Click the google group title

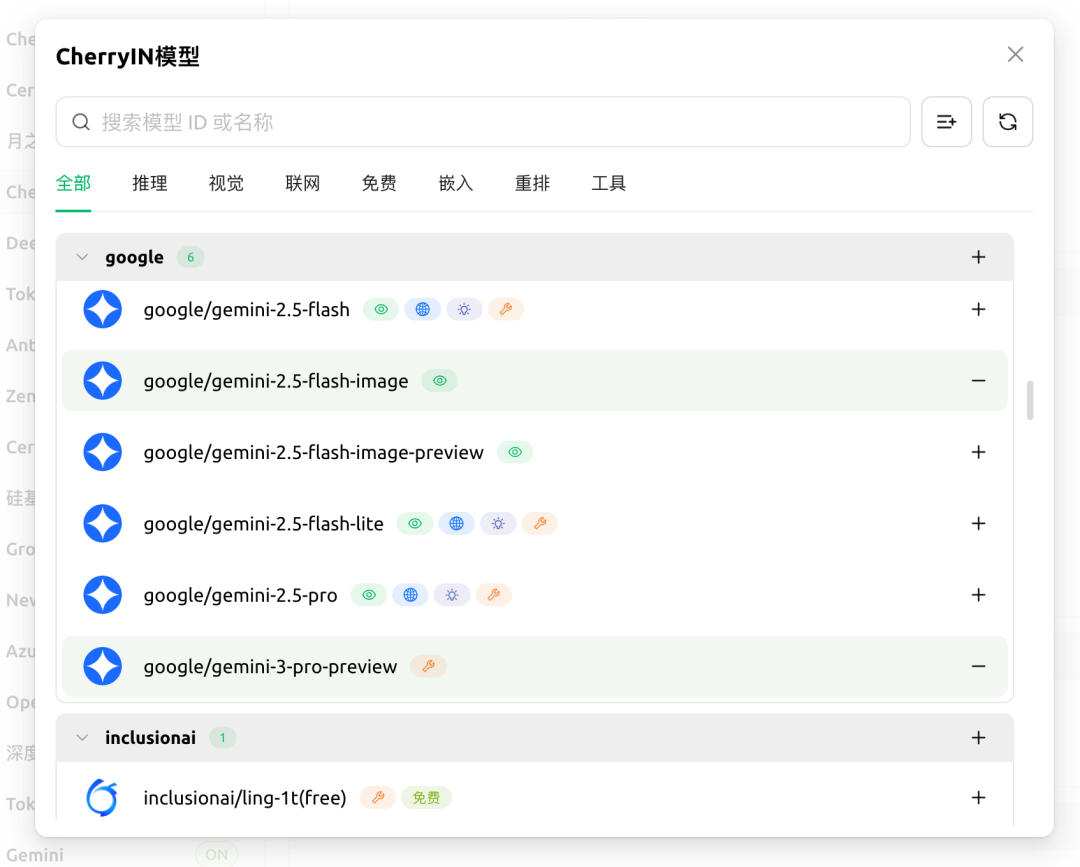point(134,257)
